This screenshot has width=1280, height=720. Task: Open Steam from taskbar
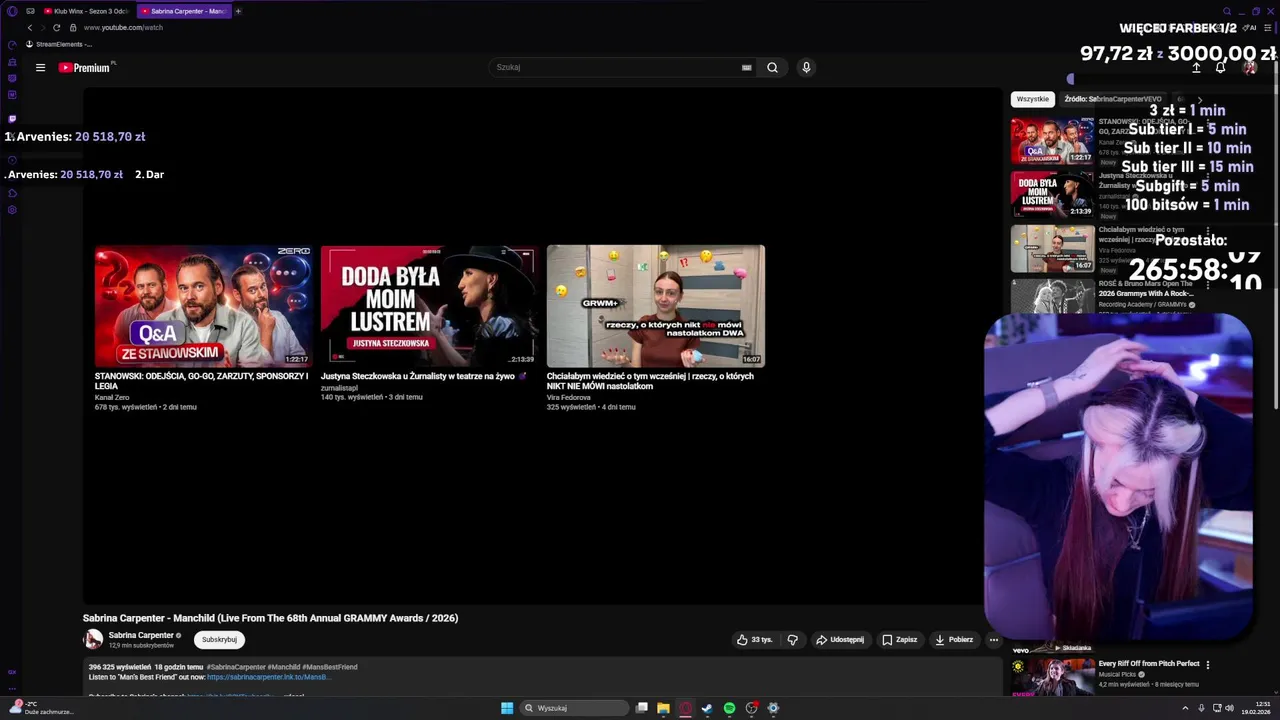707,708
